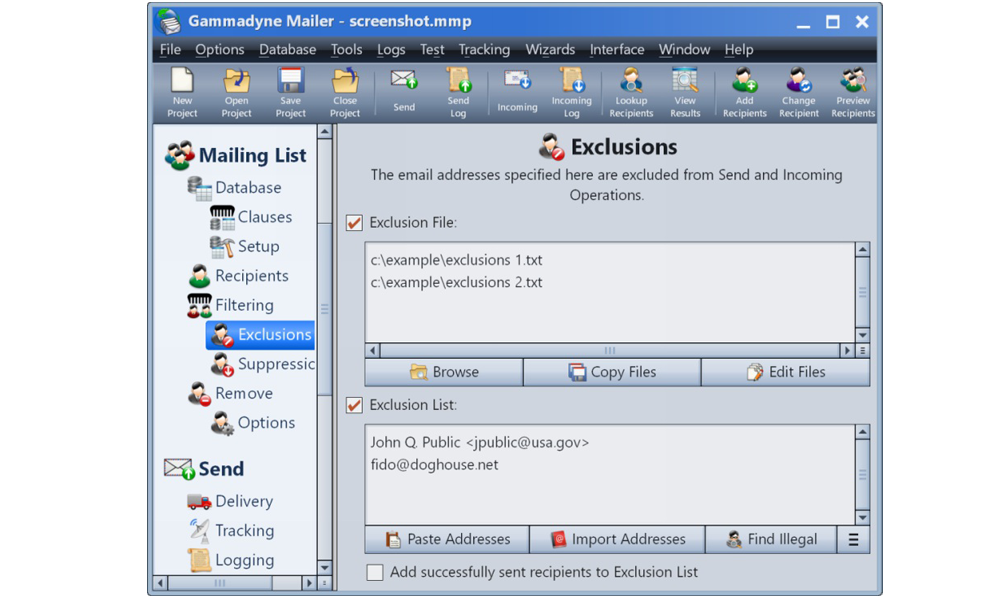View the Incoming Log
Screen dimensions: 1000x600
tap(571, 92)
